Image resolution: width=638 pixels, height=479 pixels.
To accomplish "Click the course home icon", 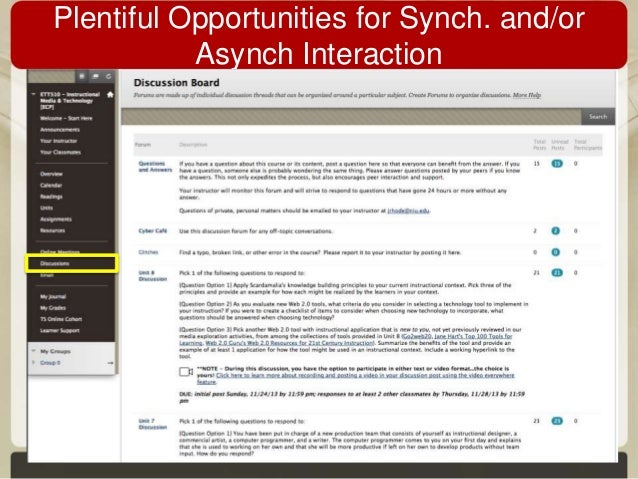I will pyautogui.click(x=110, y=94).
